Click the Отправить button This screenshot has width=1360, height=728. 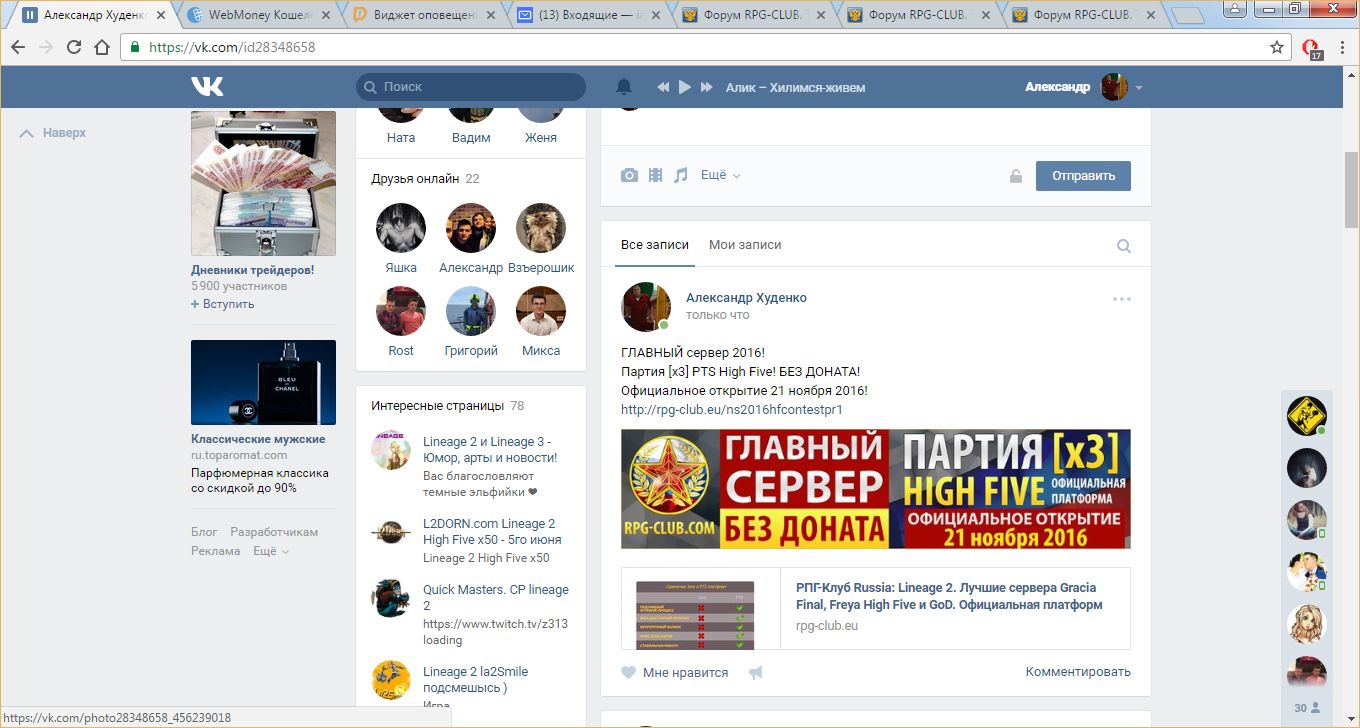click(x=1083, y=175)
